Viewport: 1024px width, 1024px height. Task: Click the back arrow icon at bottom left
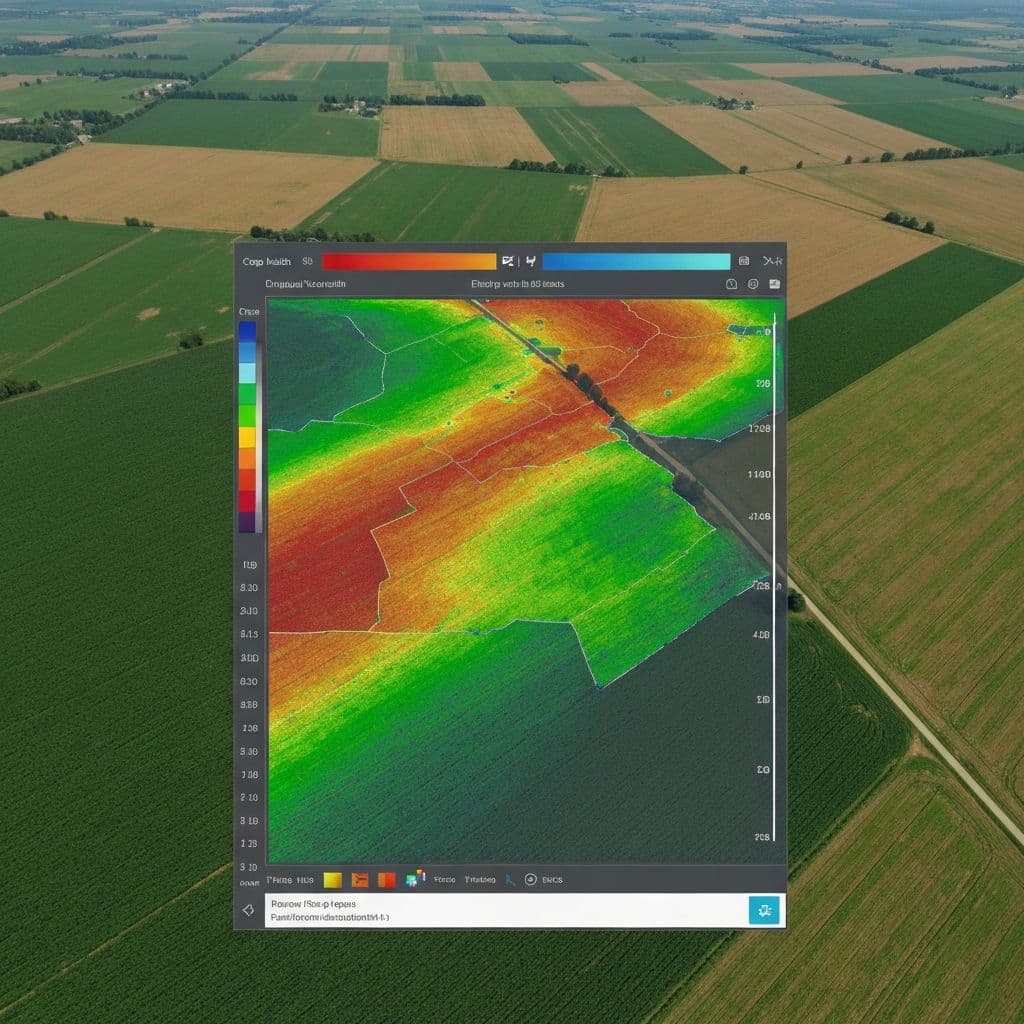click(x=248, y=910)
